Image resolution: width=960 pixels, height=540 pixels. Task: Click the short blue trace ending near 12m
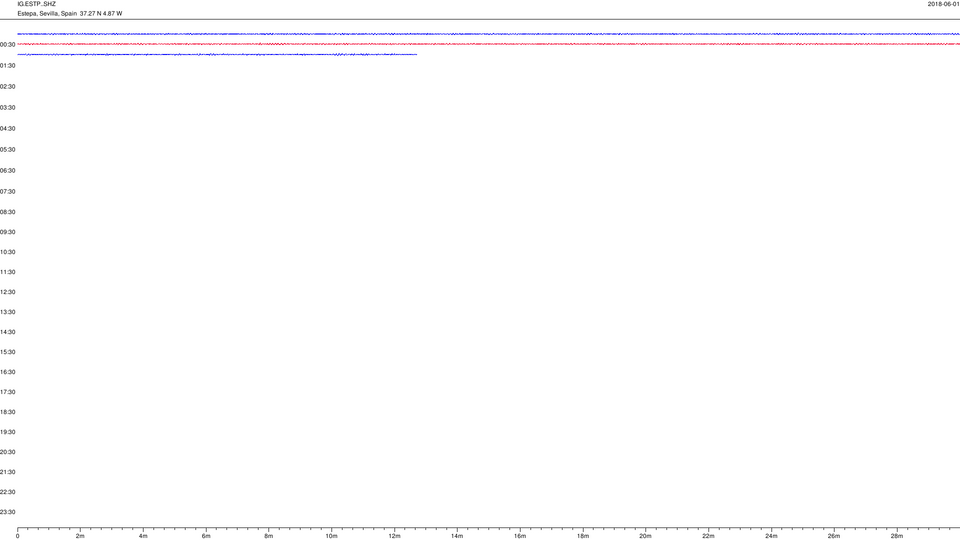(x=217, y=54)
